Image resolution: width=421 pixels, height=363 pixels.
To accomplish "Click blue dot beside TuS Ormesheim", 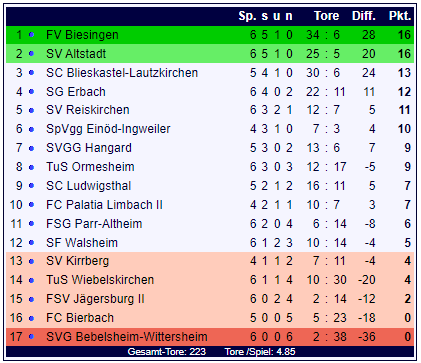I will 32,167.
